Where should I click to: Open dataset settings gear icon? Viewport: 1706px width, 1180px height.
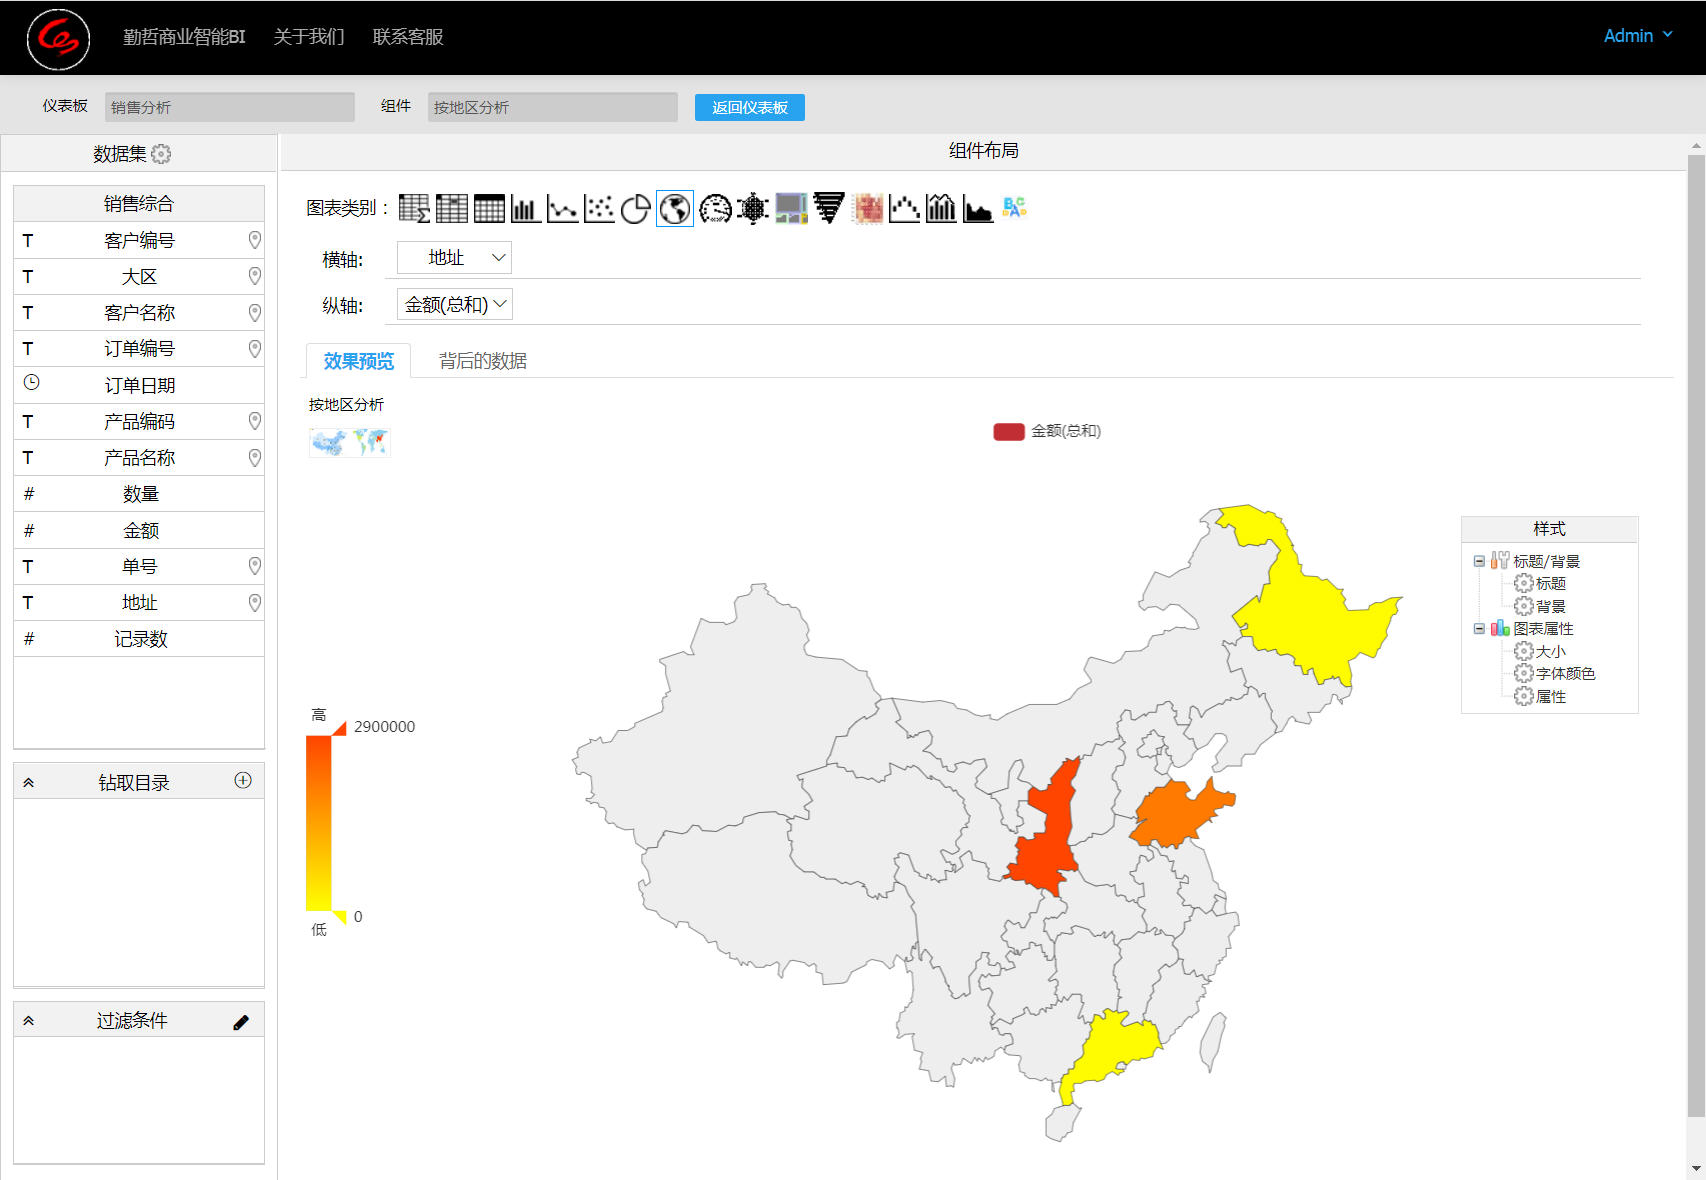(161, 154)
